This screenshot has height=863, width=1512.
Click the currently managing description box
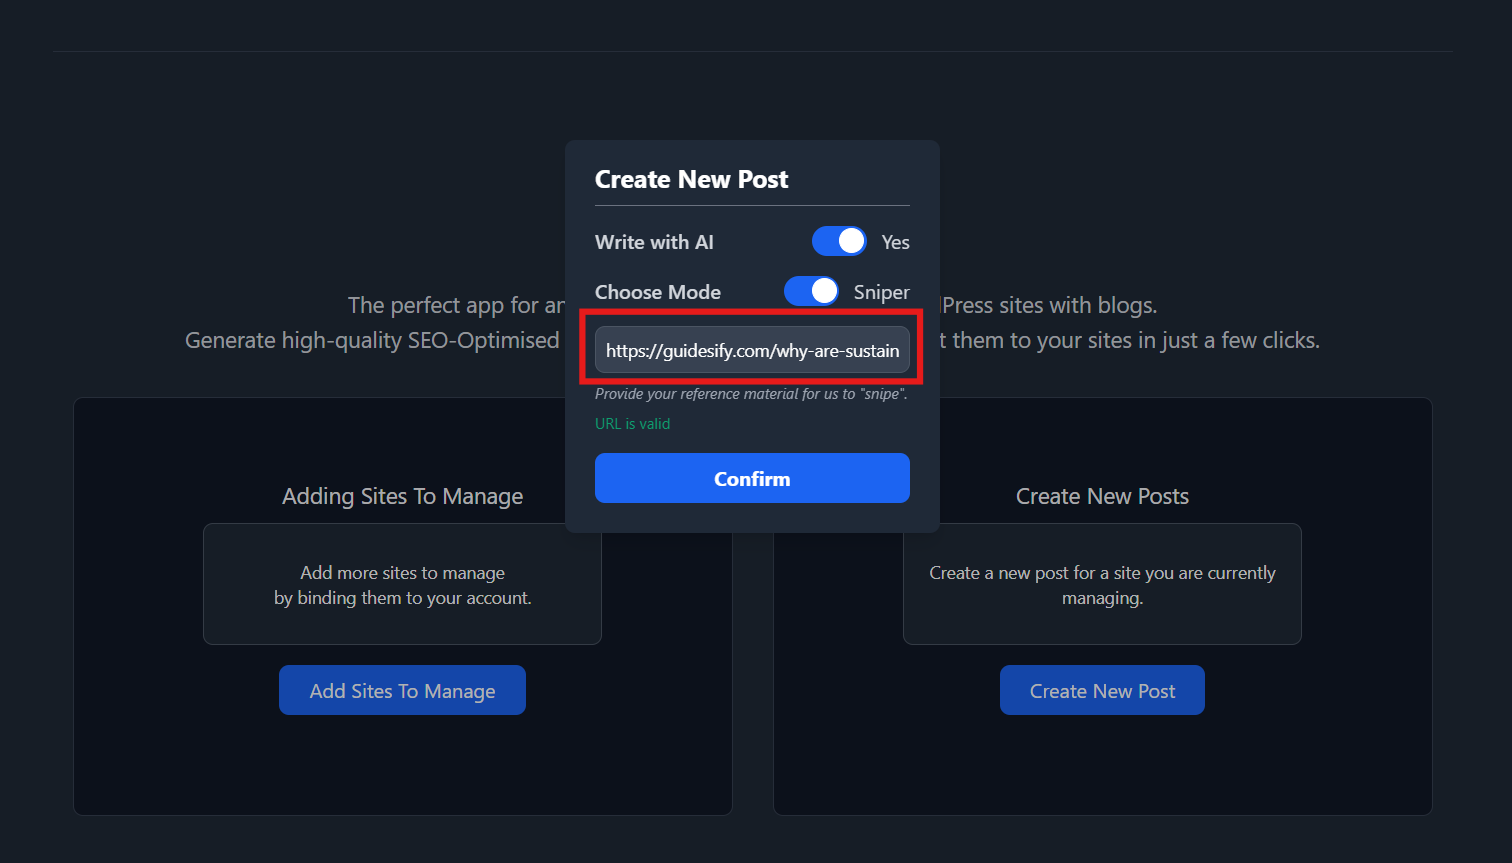(x=1102, y=585)
